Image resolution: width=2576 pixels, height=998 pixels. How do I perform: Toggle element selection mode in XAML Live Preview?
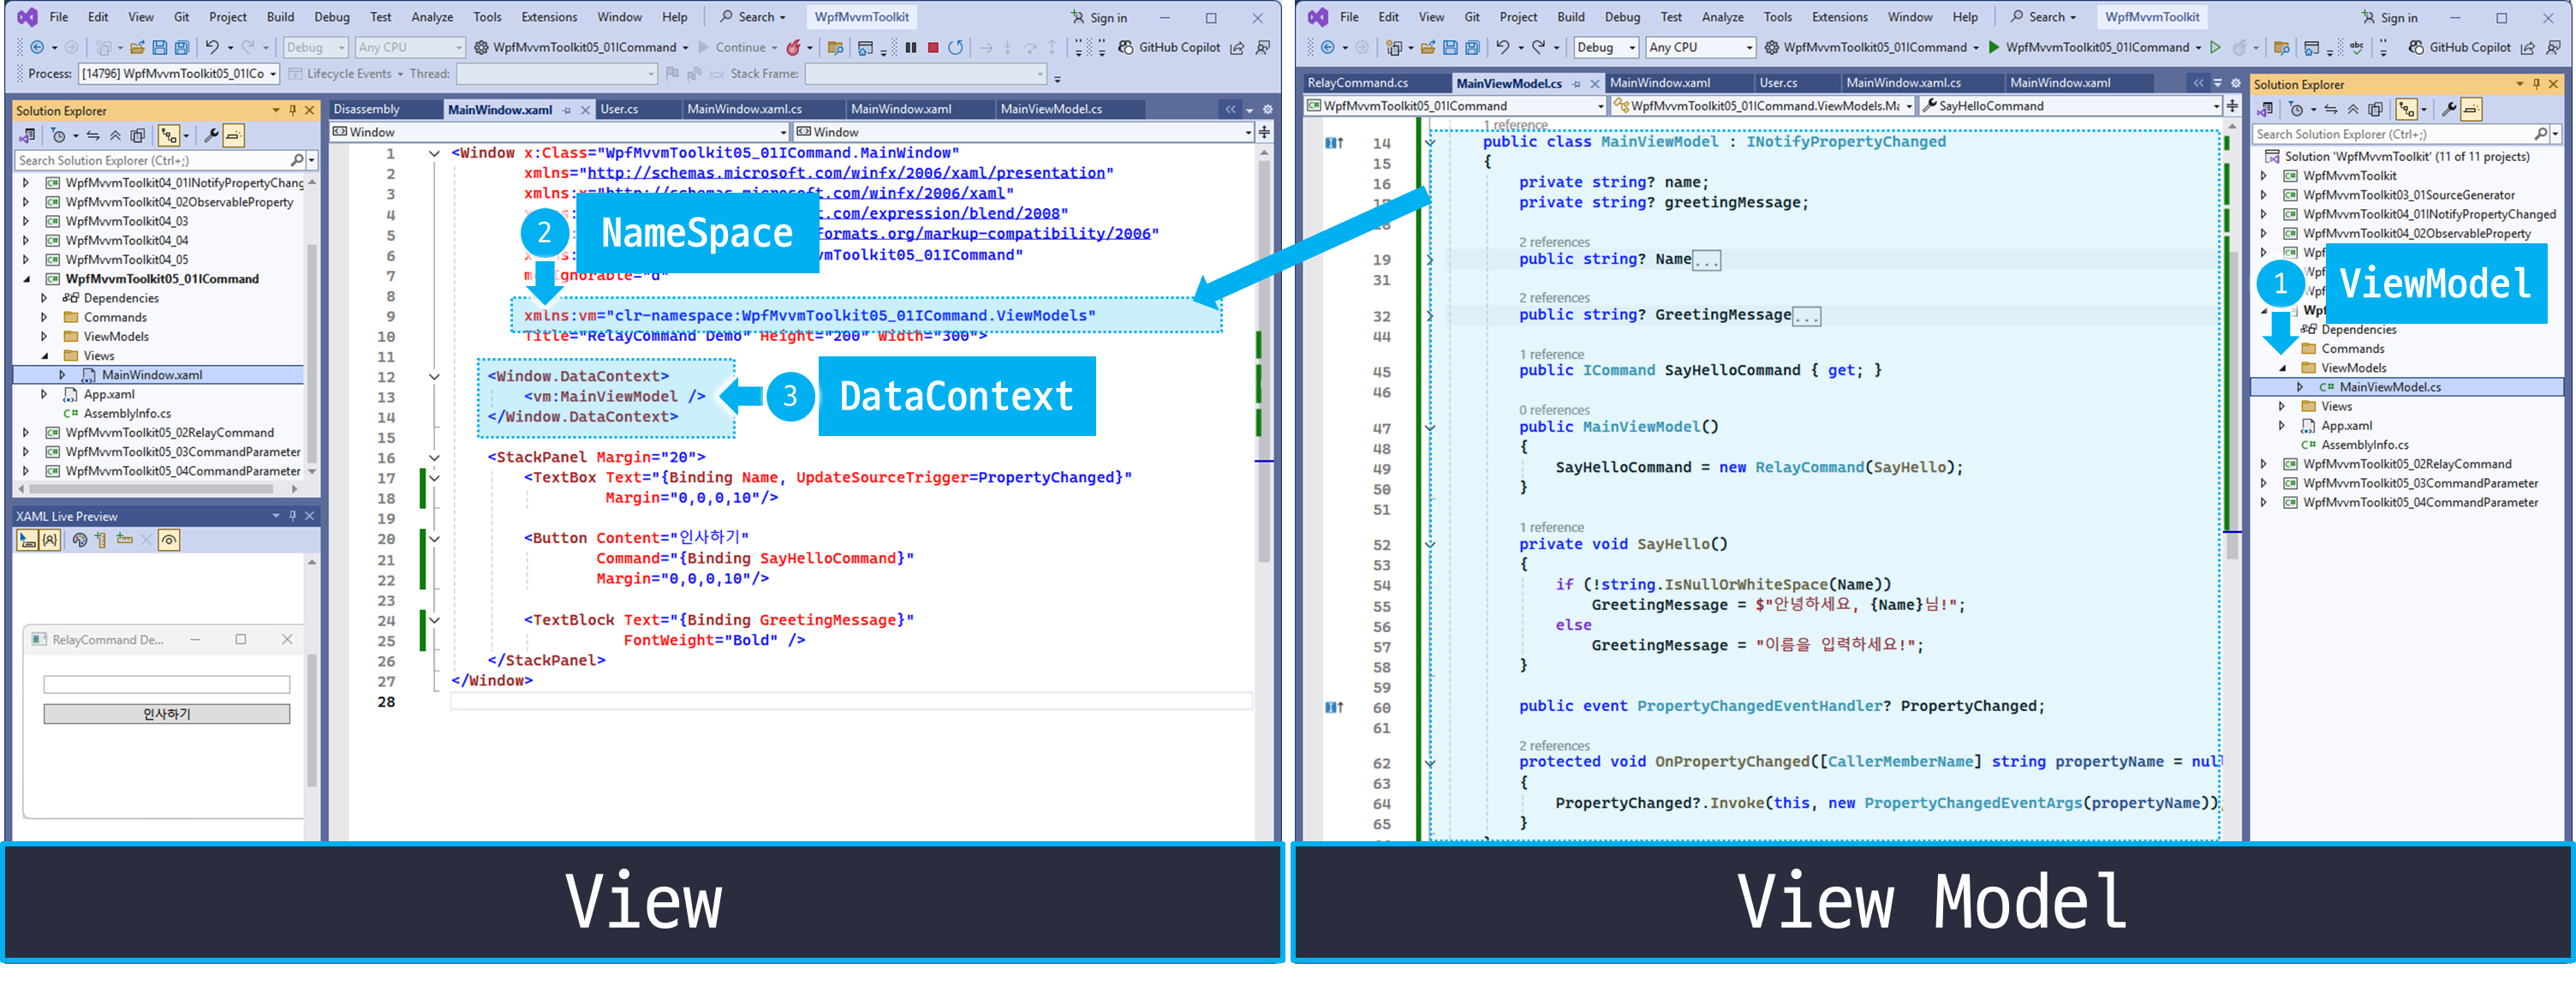tap(28, 540)
